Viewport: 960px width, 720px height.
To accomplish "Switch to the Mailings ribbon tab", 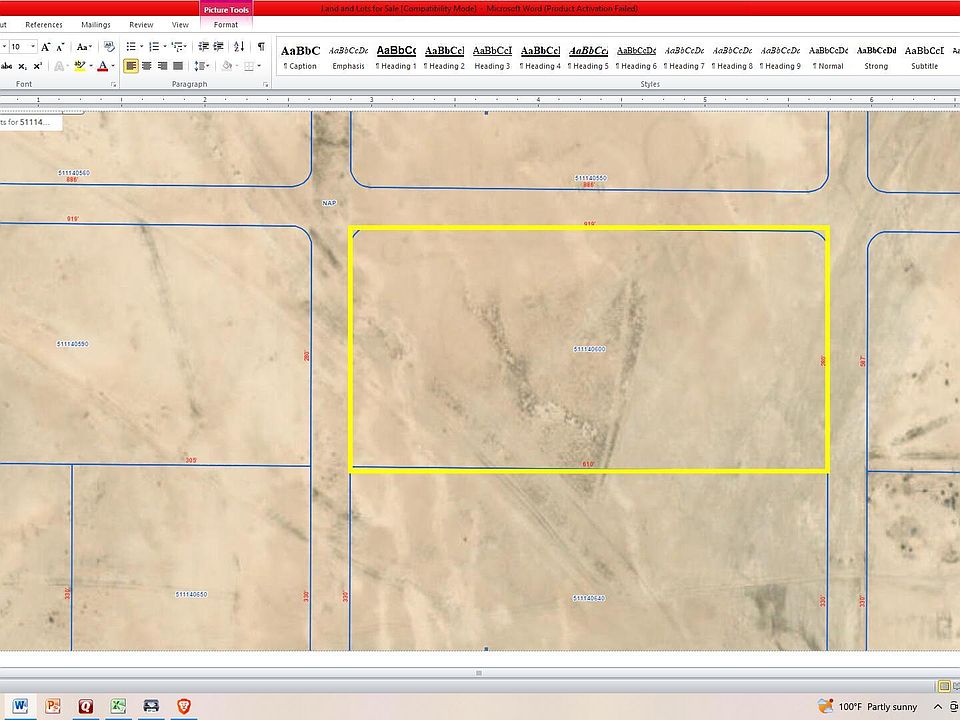I will coord(96,24).
